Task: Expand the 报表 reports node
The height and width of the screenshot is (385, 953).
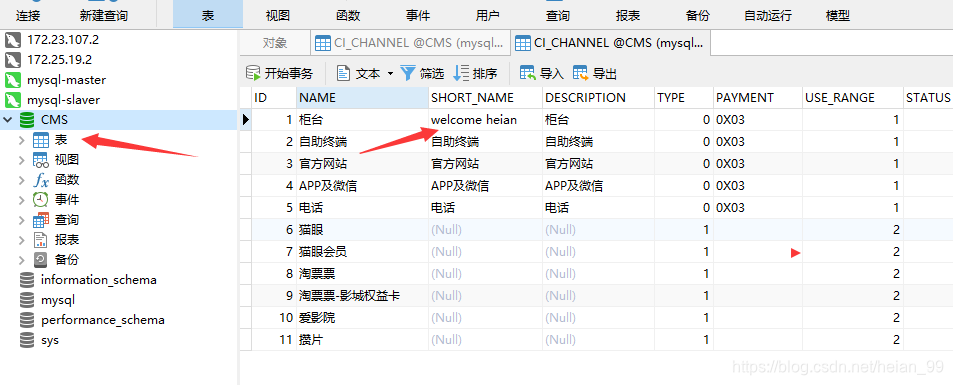Action: coord(22,240)
